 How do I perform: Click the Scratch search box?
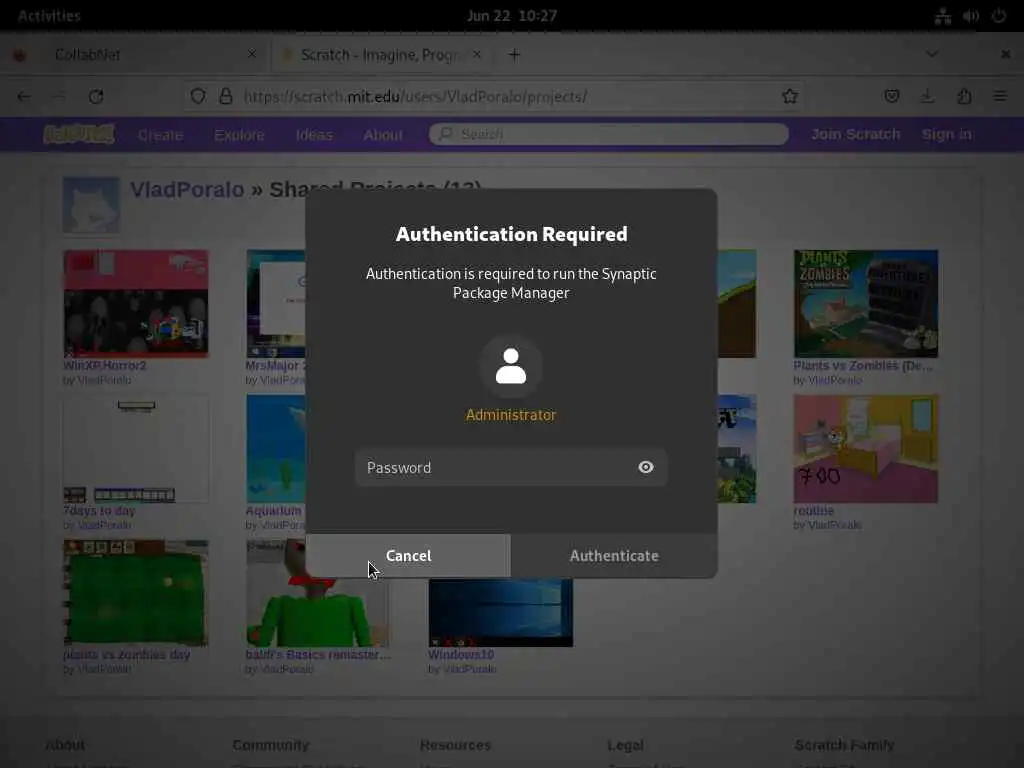tap(608, 134)
